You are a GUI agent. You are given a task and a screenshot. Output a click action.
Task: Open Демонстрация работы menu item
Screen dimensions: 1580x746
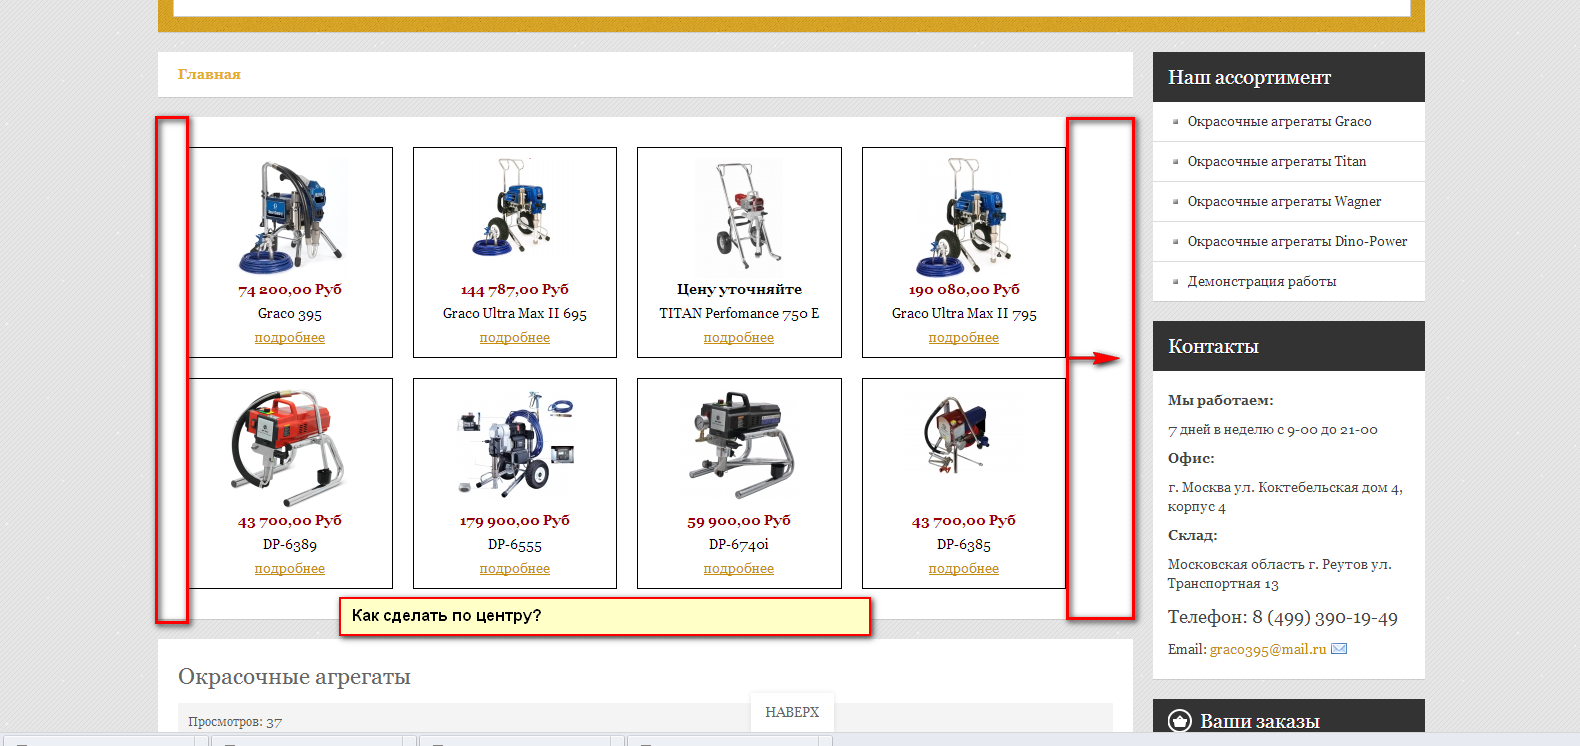click(x=1262, y=281)
